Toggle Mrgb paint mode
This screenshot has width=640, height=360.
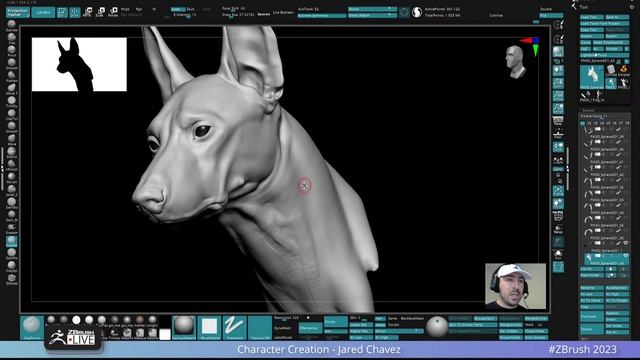point(125,9)
